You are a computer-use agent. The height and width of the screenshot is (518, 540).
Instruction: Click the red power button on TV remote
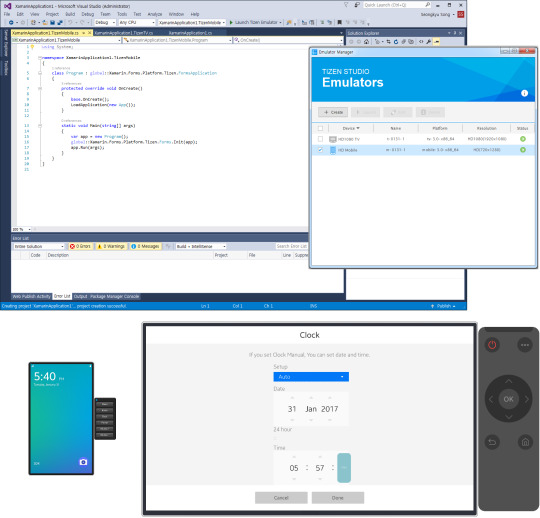click(492, 345)
